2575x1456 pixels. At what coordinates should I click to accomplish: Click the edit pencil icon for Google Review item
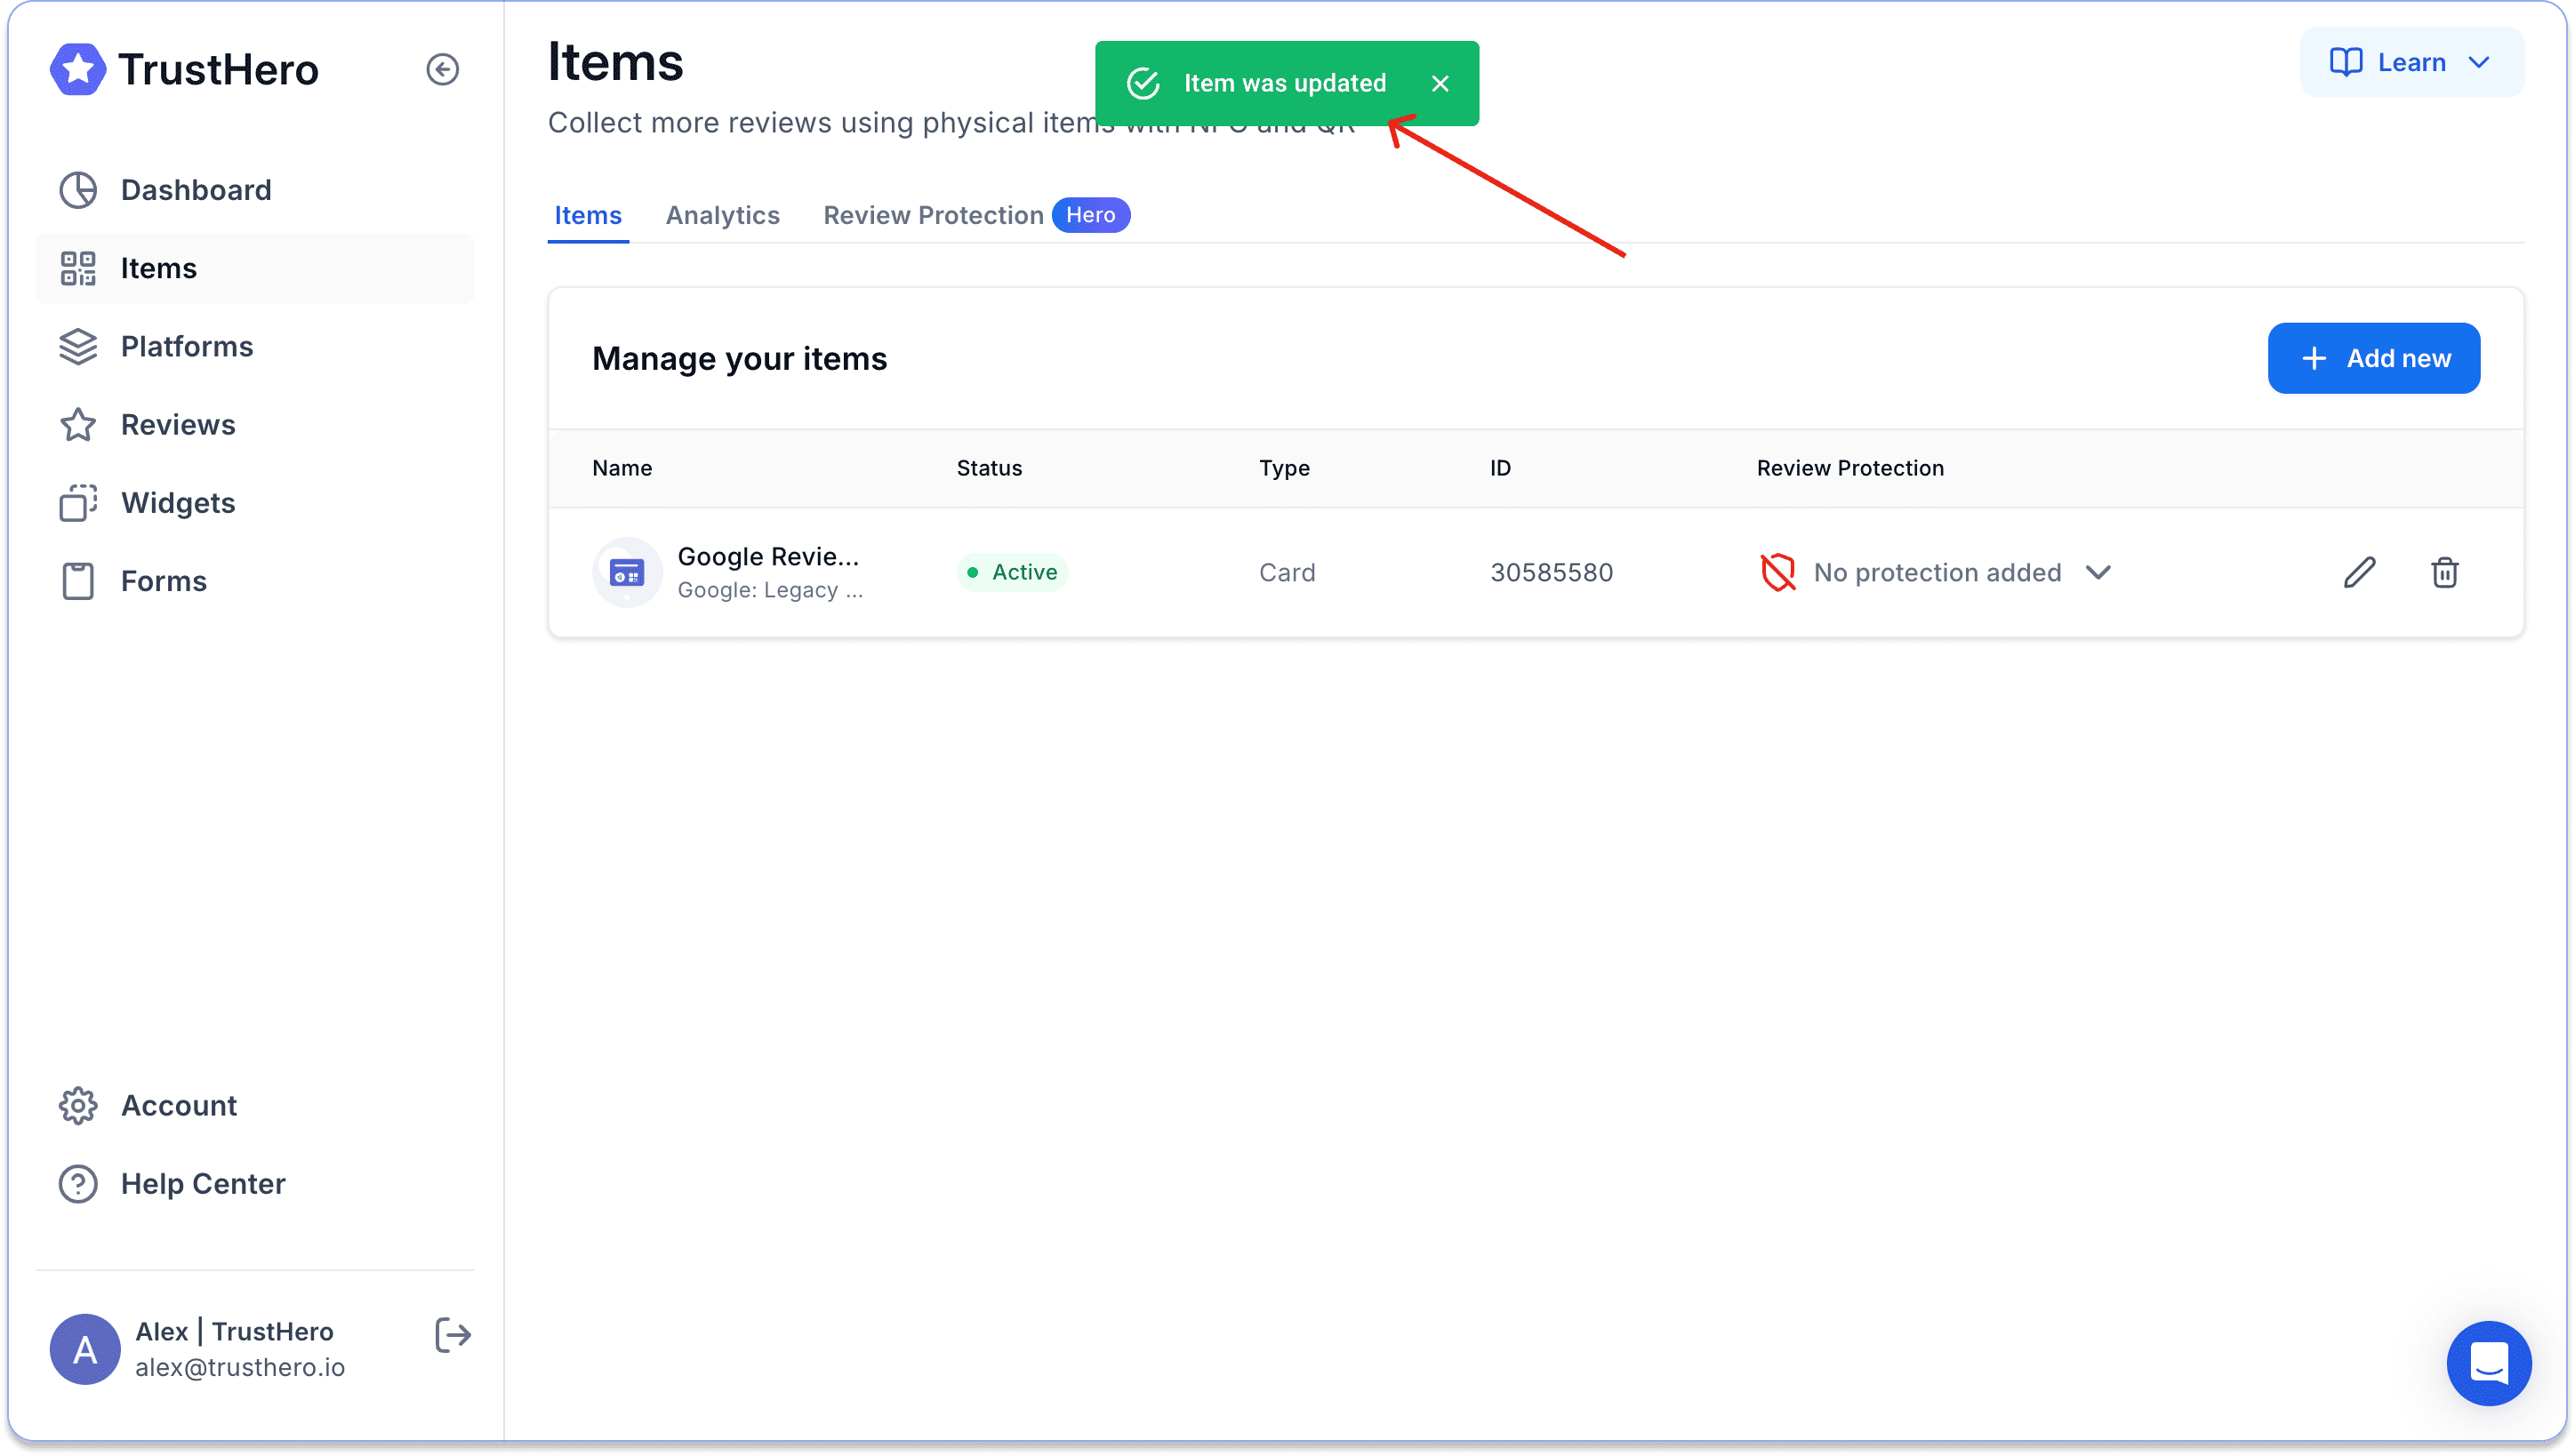tap(2359, 572)
